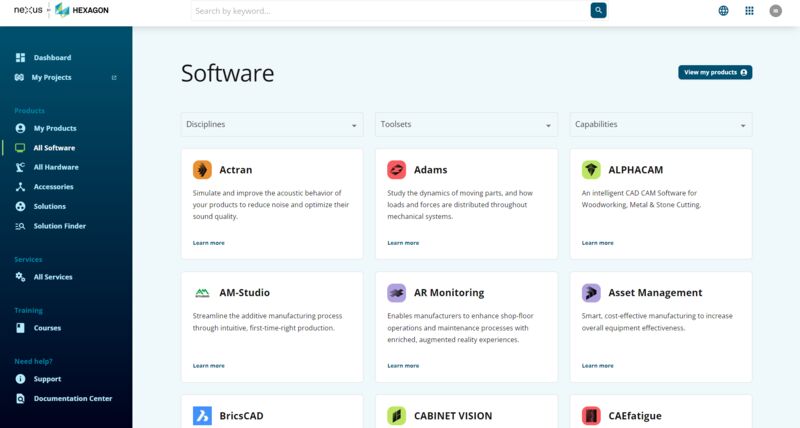Screen dimensions: 800x428
Task: Navigate to All Hardware
Action: tap(56, 167)
